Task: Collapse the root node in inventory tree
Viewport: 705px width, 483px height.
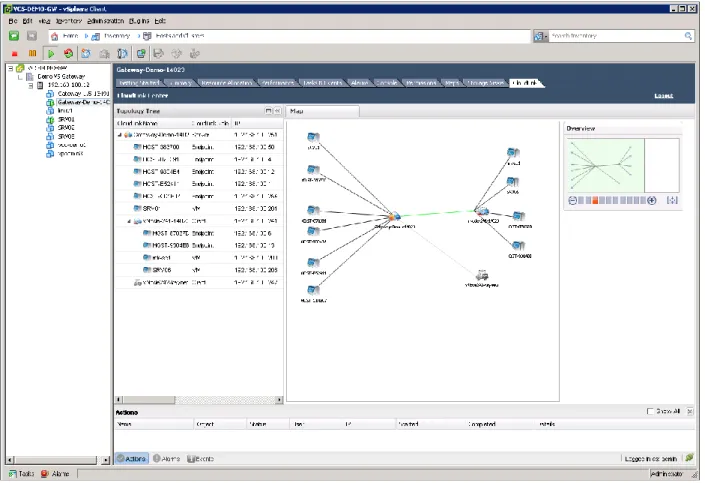Action: (10, 68)
